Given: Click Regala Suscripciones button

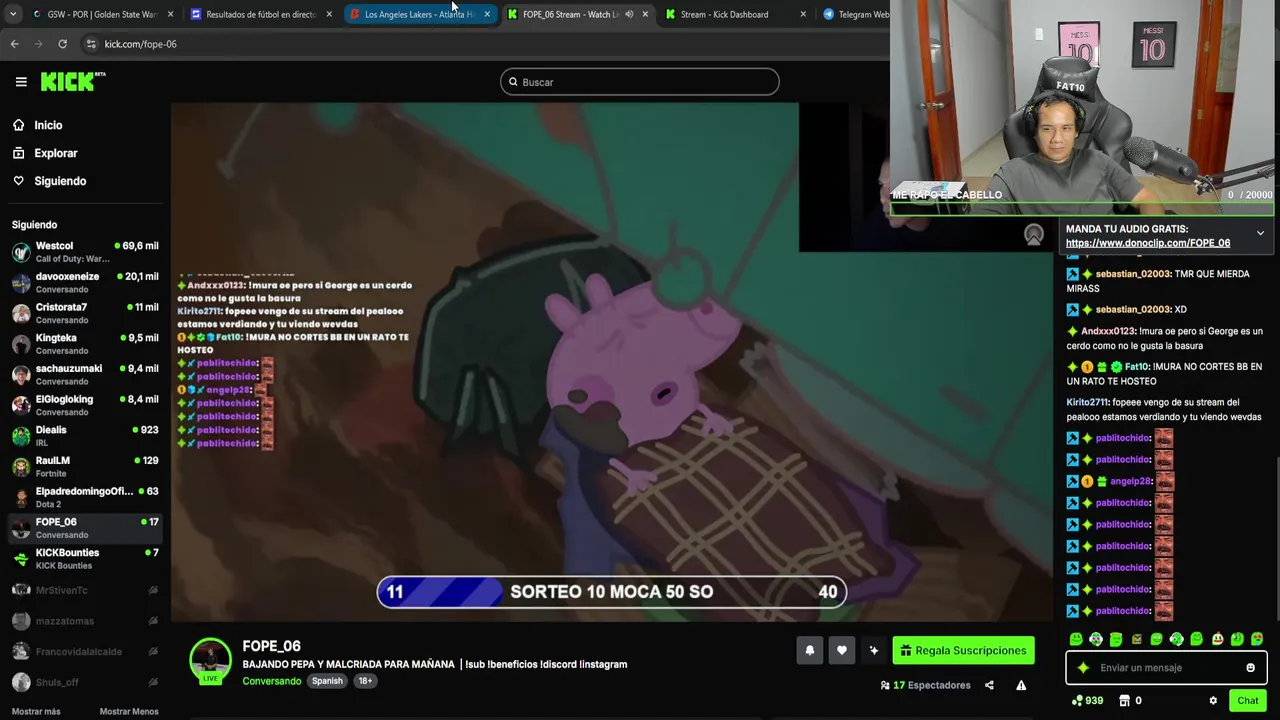Looking at the screenshot, I should coord(963,650).
